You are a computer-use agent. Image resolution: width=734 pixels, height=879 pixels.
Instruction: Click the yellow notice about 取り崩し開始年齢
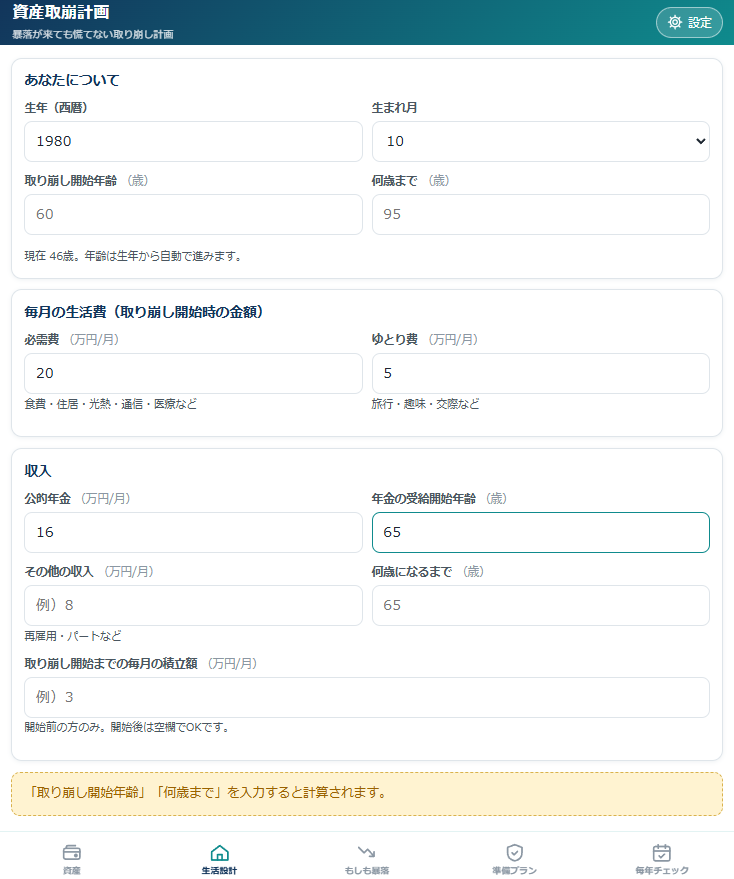point(367,794)
